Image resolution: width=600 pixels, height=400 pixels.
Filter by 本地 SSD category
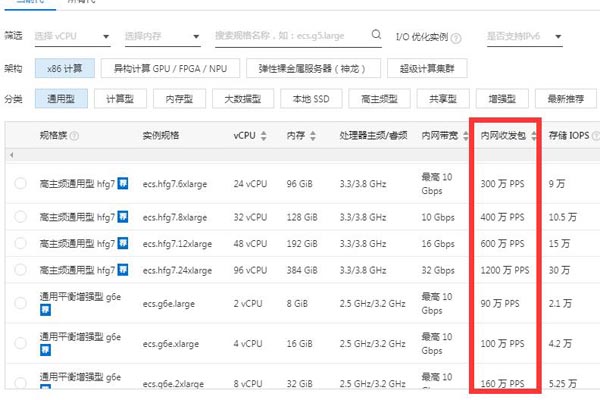309,99
